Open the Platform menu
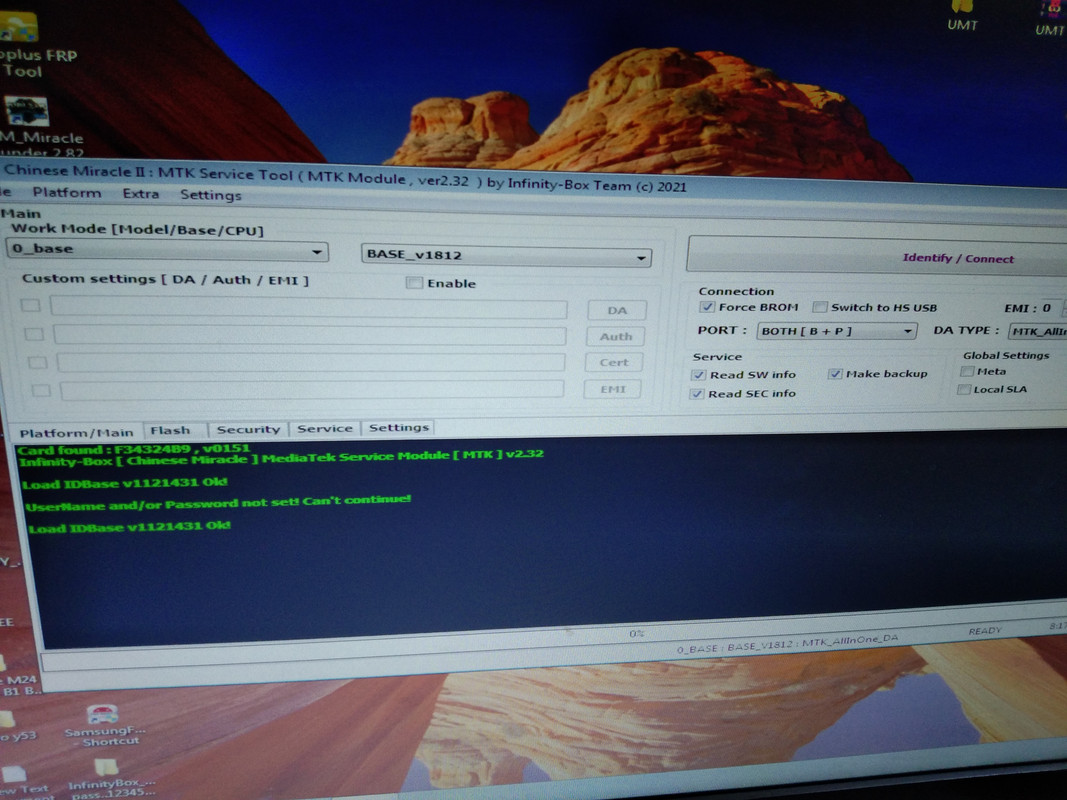 pos(67,193)
